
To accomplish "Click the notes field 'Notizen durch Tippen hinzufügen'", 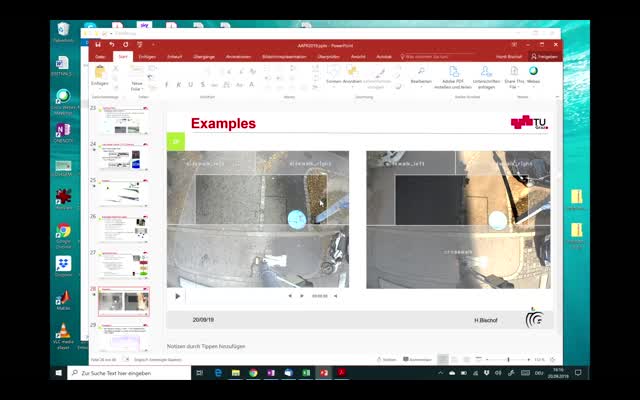I will [x=206, y=346].
